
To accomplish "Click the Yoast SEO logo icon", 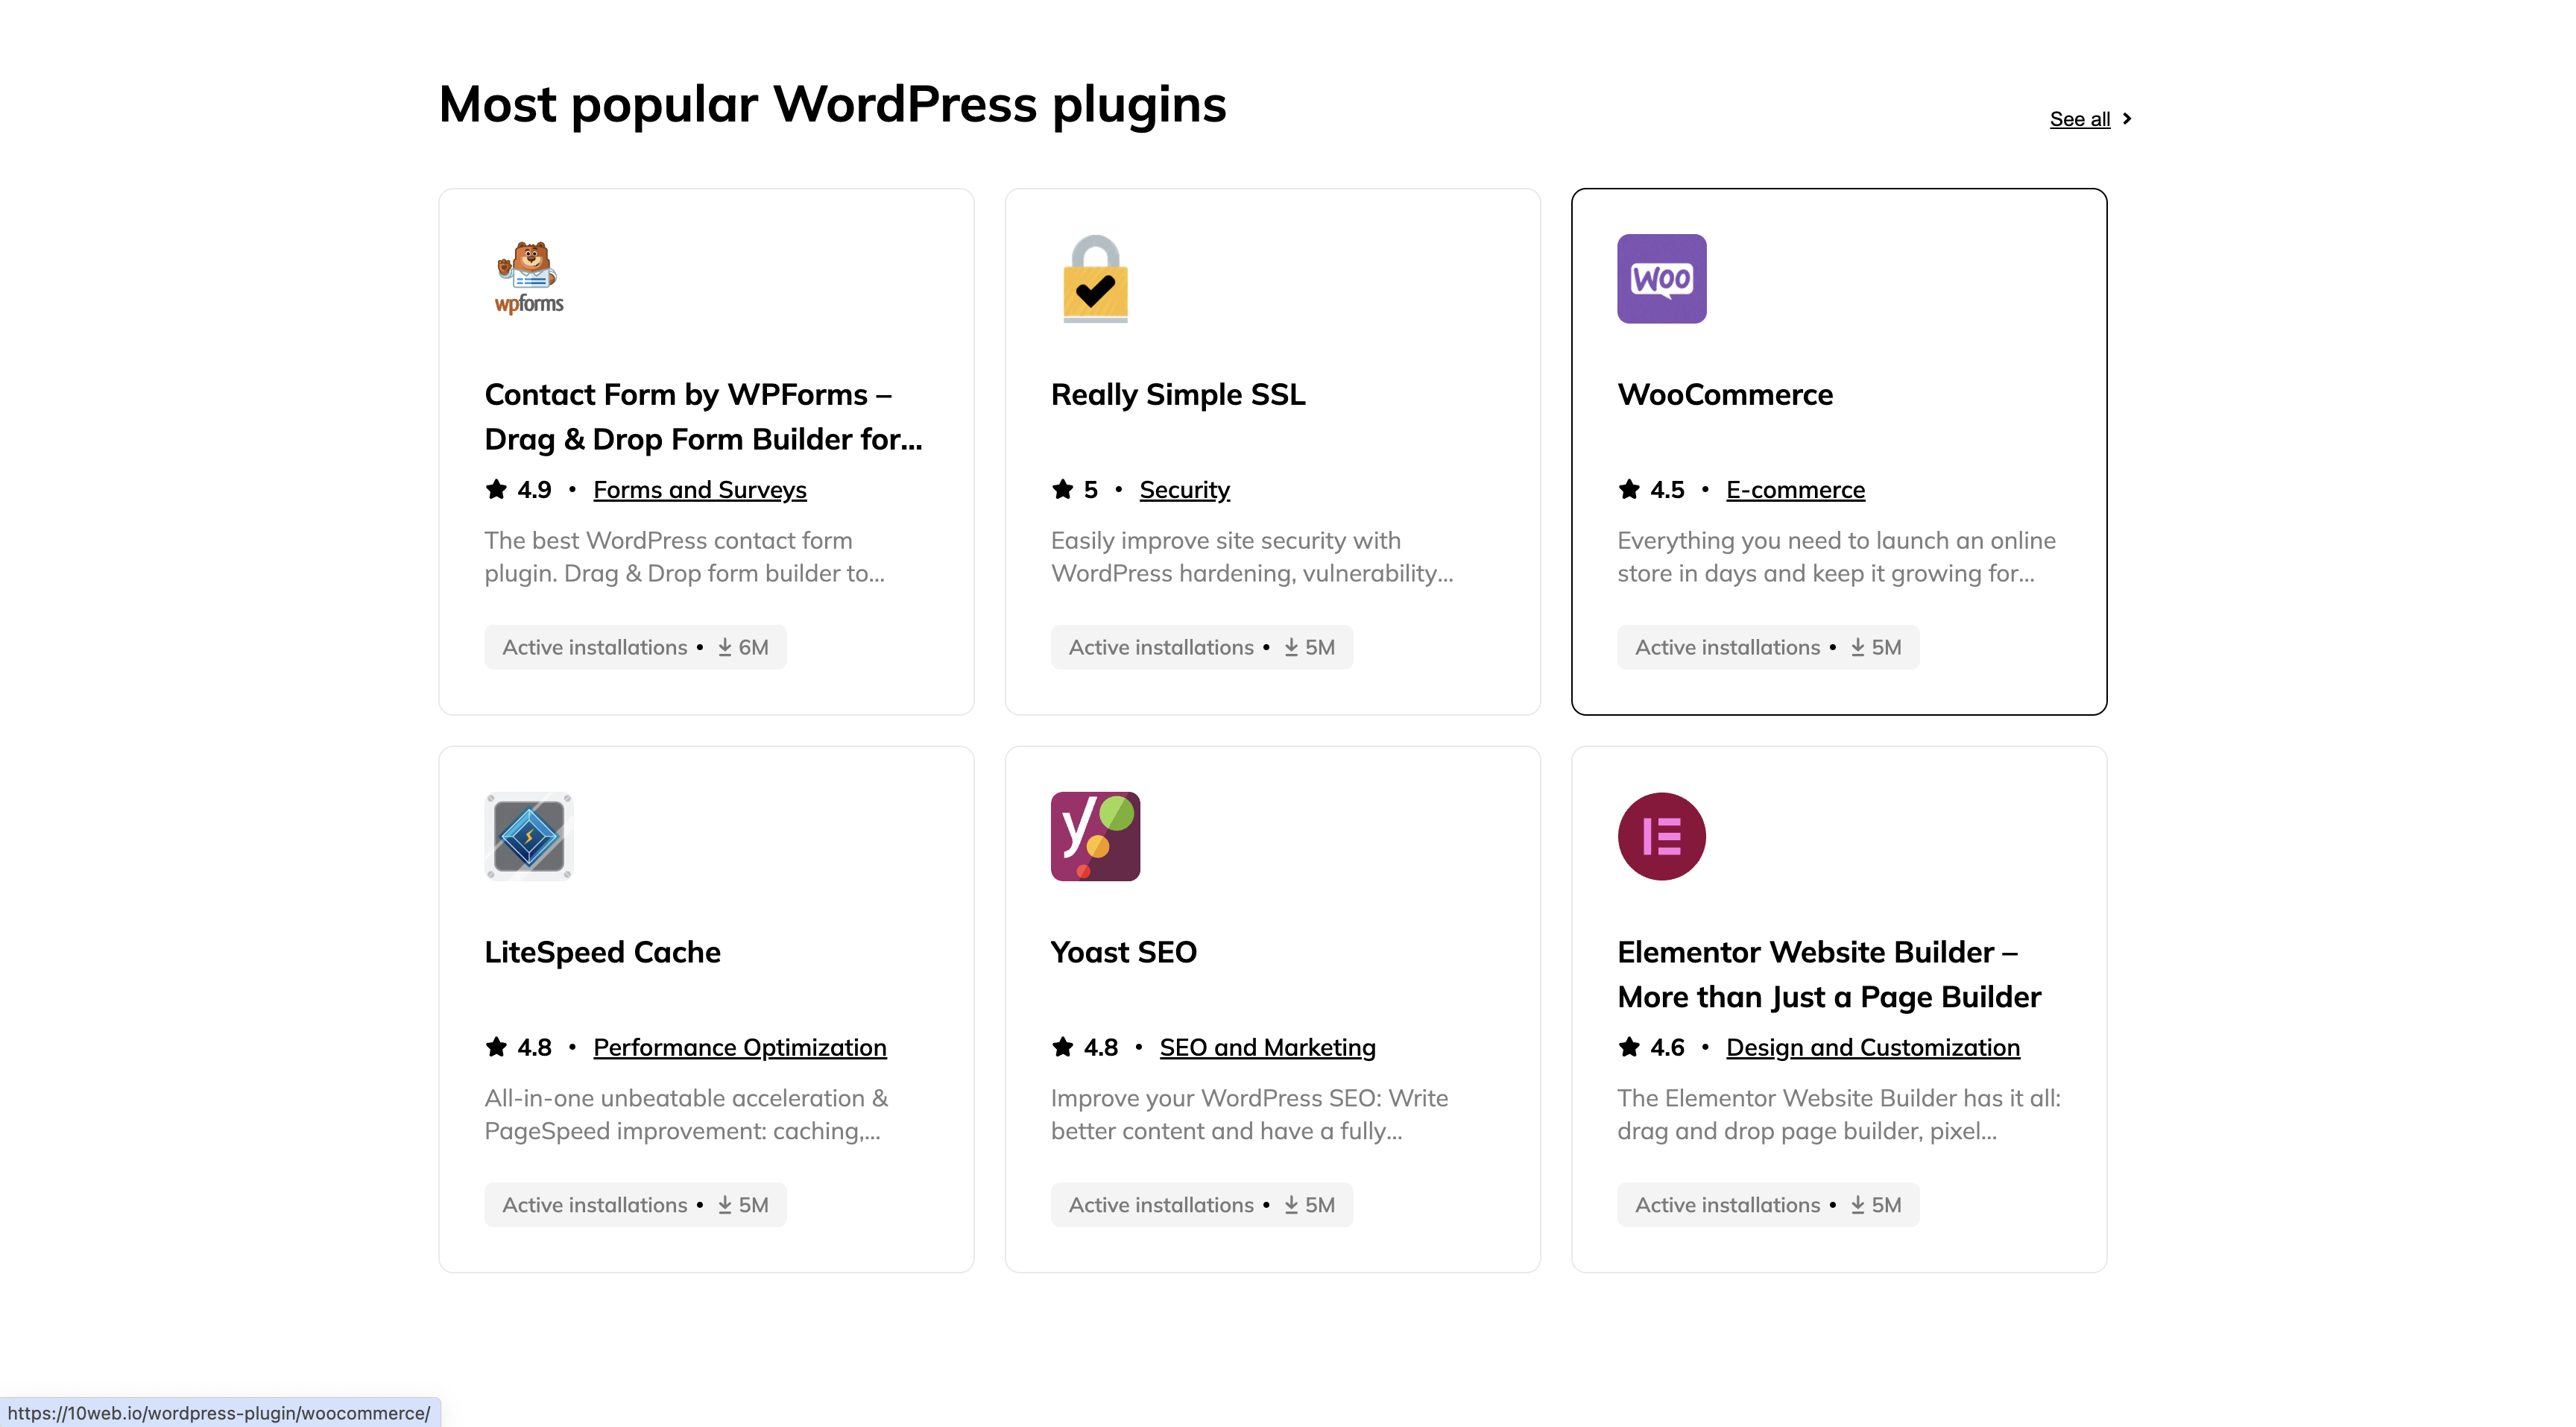I will point(1095,836).
